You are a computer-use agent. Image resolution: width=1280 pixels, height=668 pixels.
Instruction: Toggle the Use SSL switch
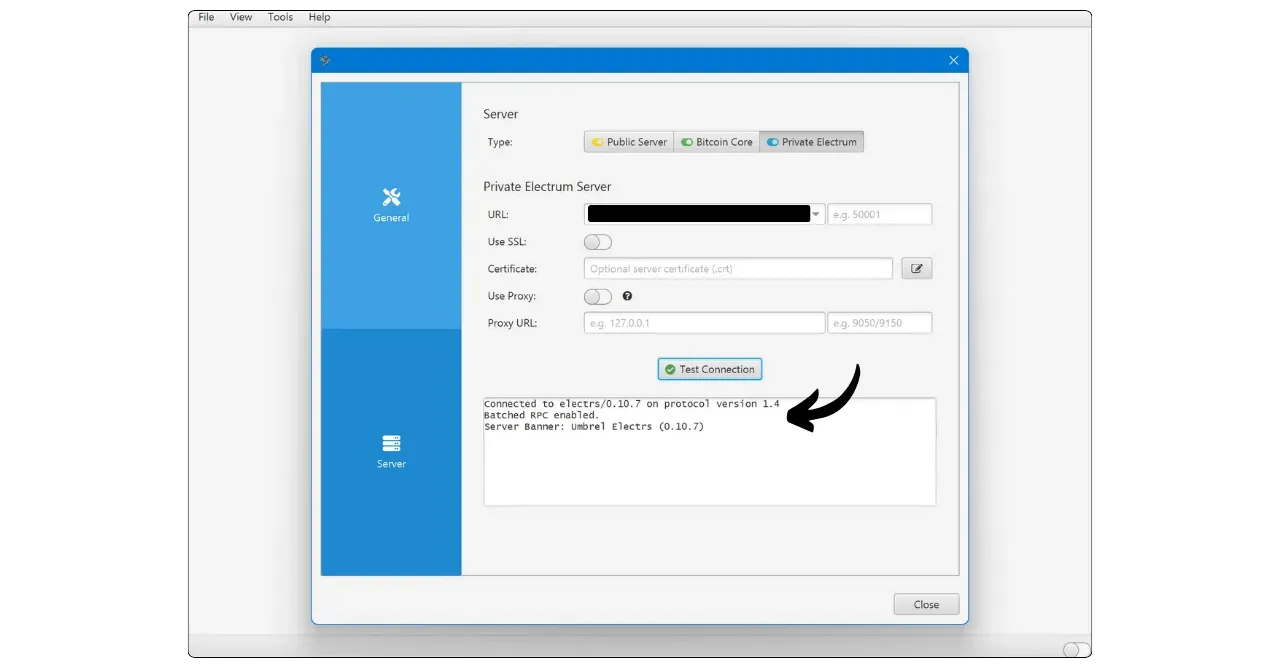[x=597, y=242]
